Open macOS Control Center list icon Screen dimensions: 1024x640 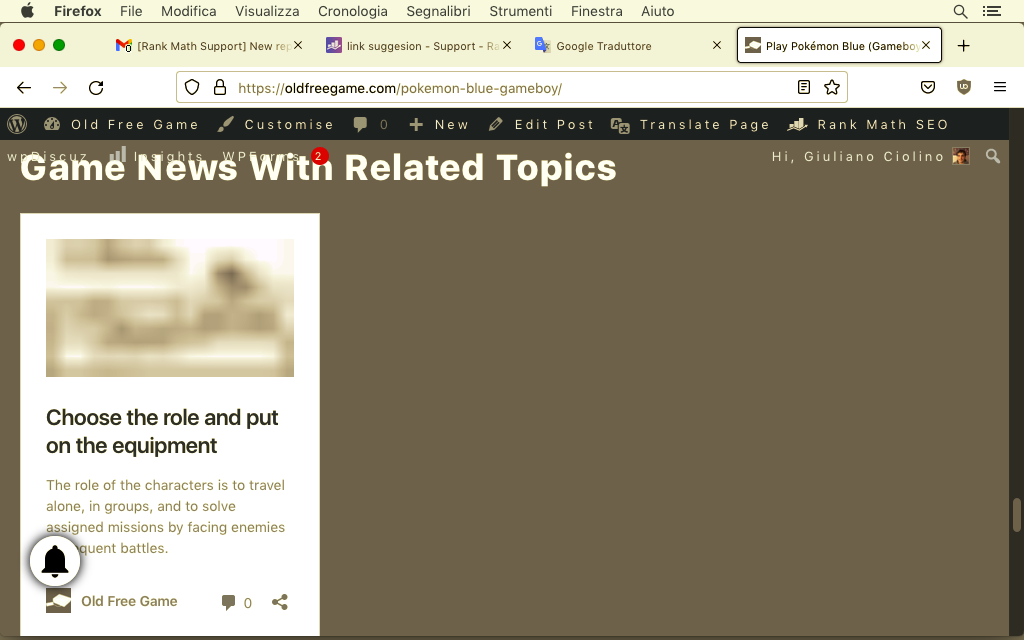992,11
